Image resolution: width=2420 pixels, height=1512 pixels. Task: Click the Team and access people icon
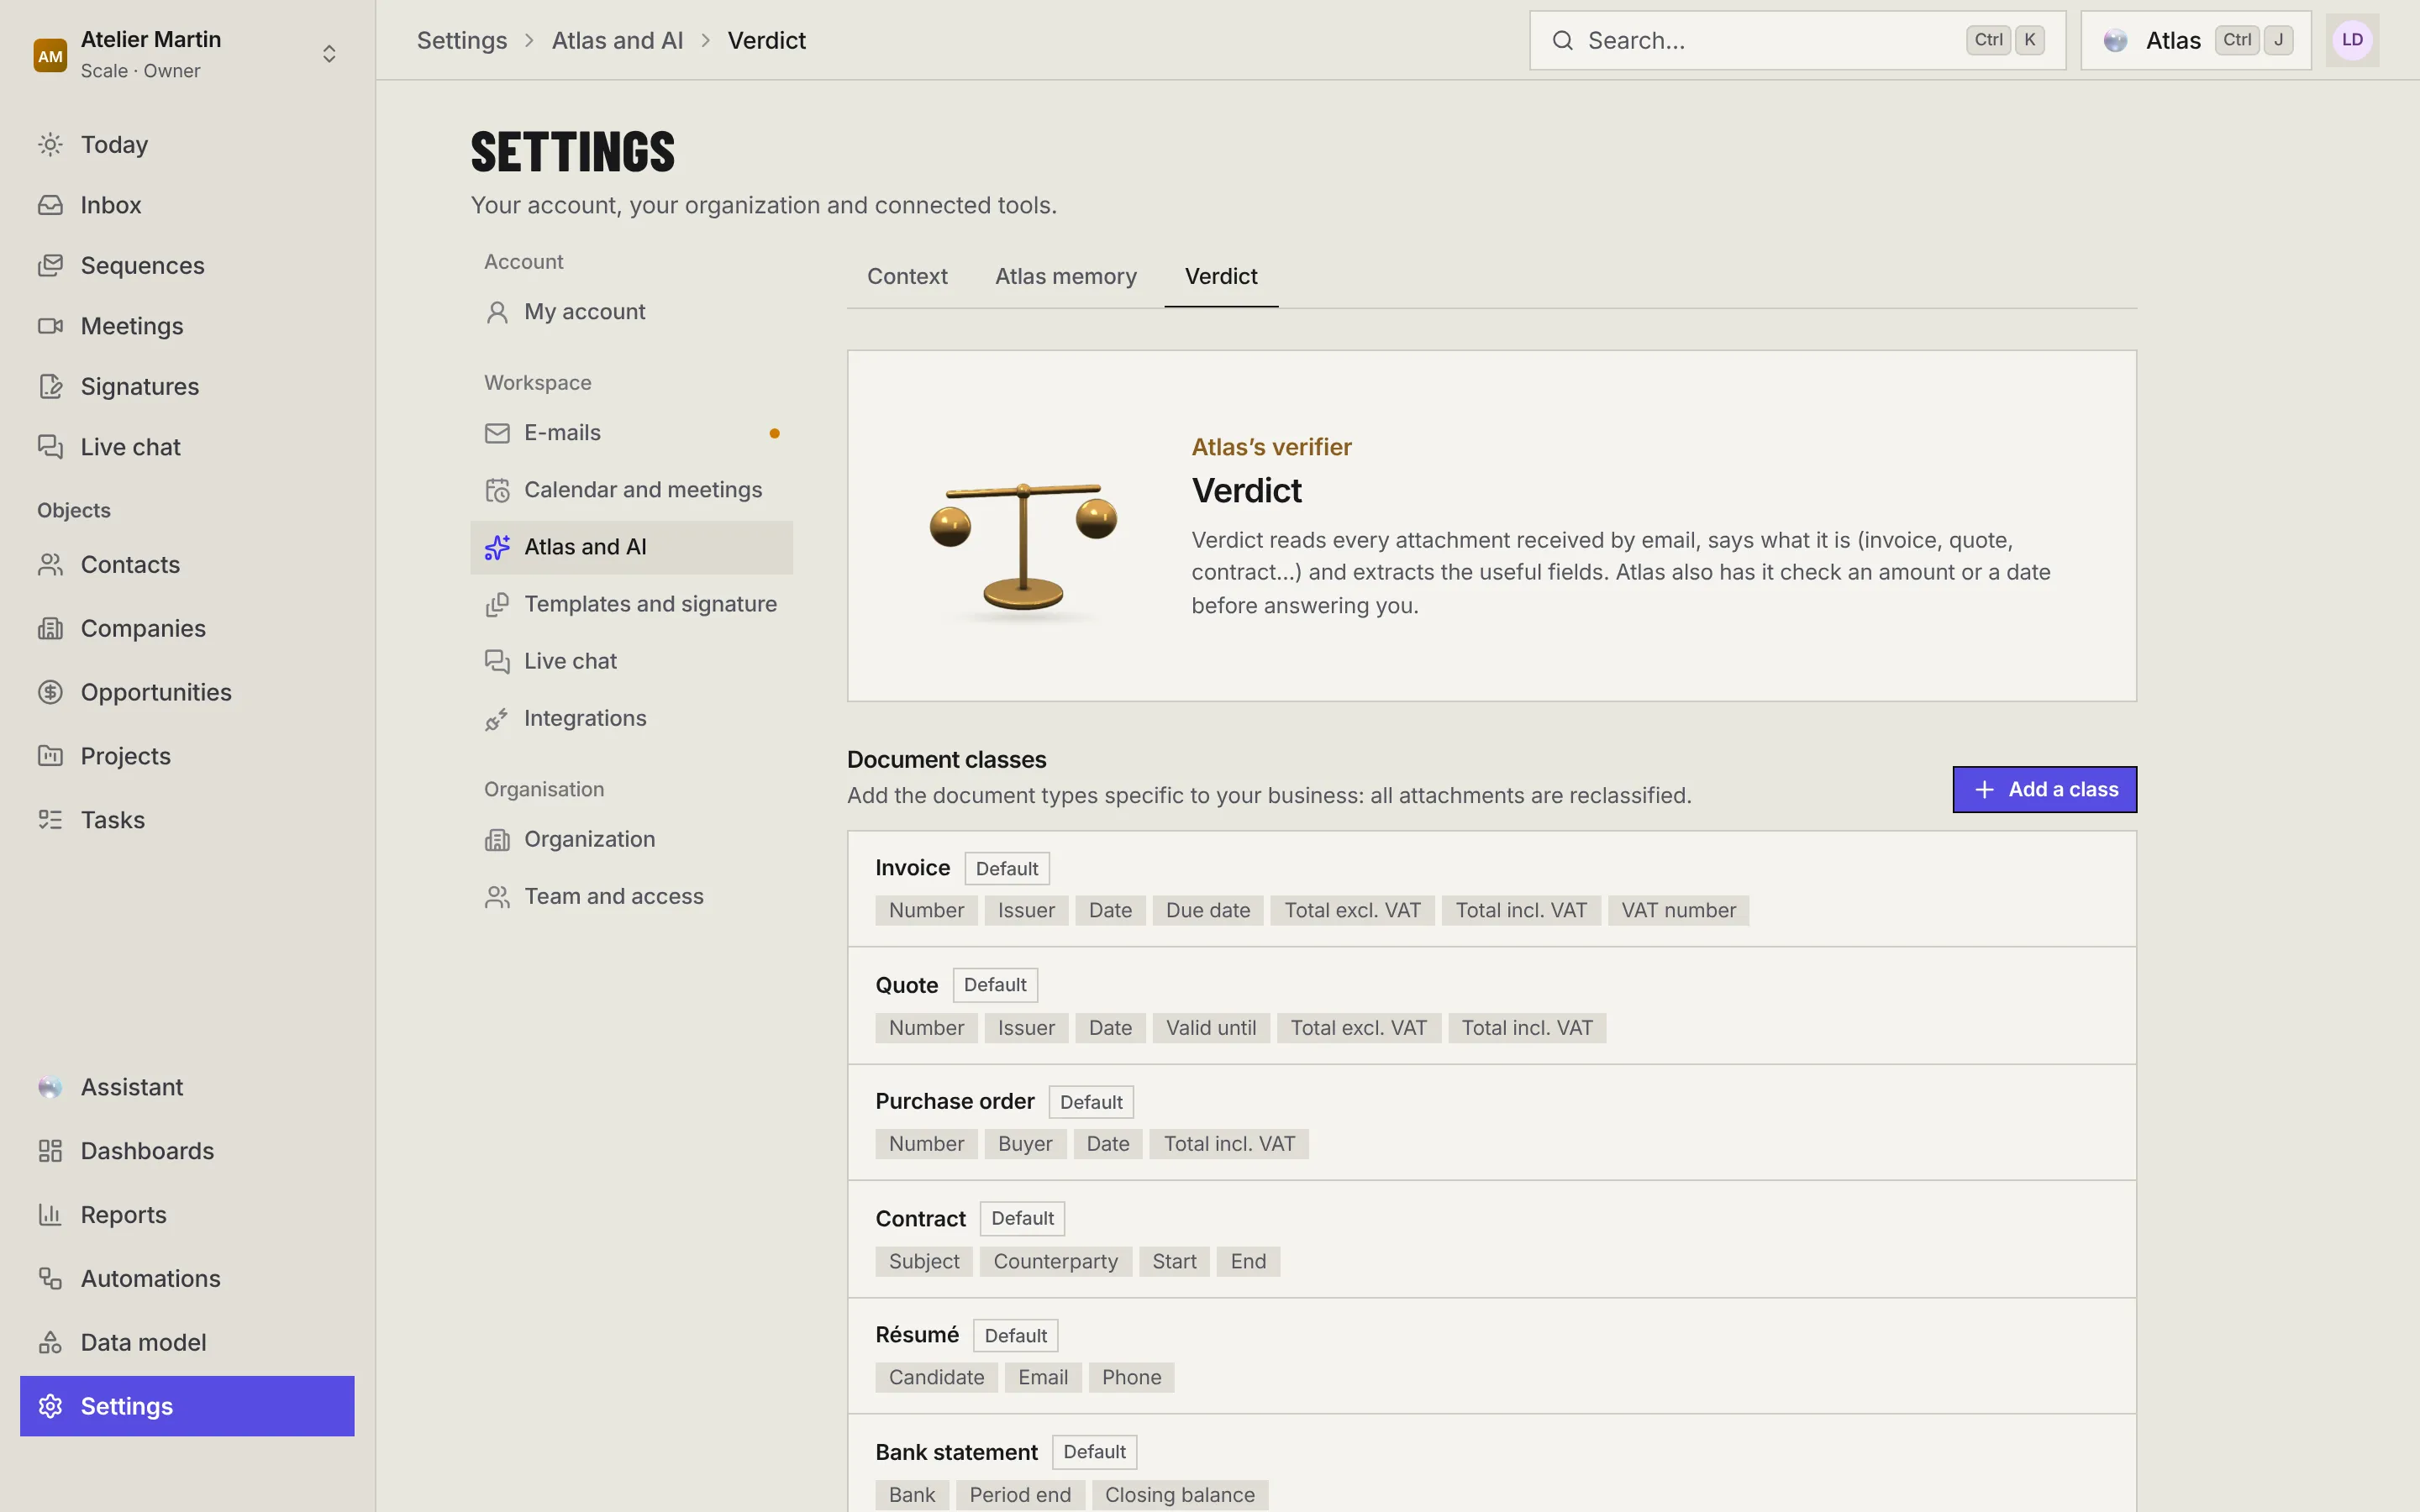click(497, 897)
